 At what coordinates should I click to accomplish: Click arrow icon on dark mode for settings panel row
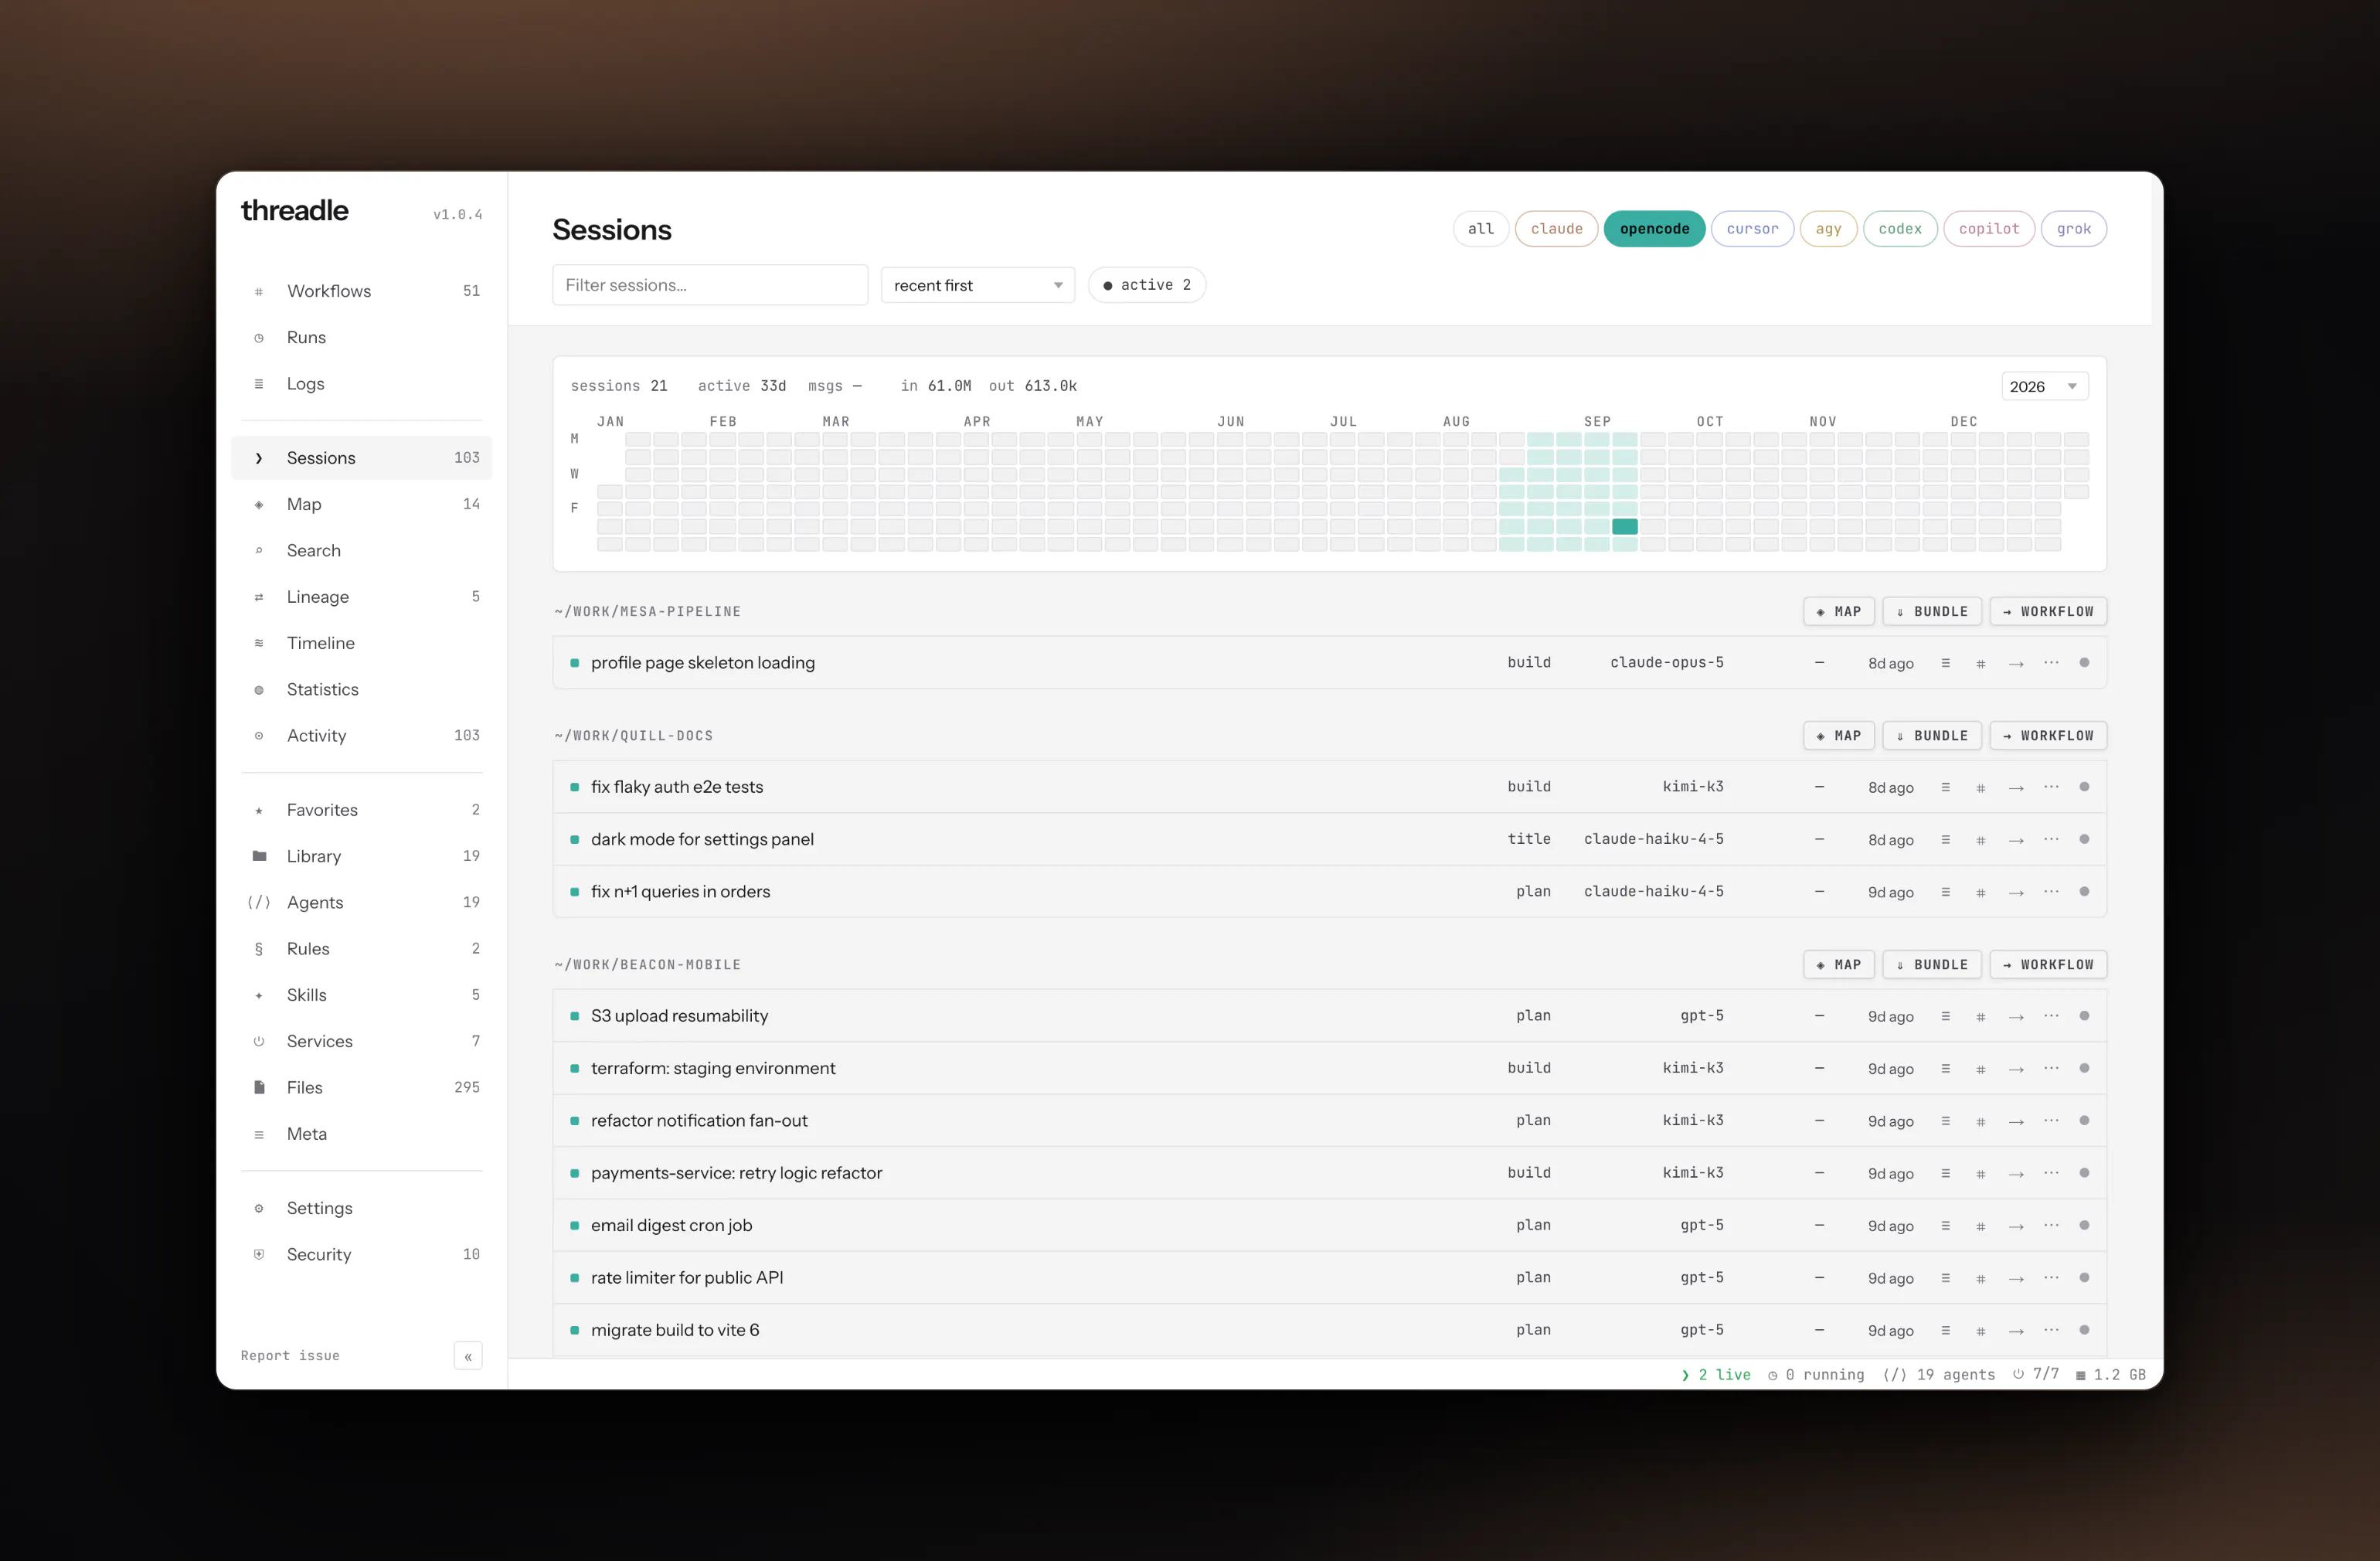[2016, 840]
